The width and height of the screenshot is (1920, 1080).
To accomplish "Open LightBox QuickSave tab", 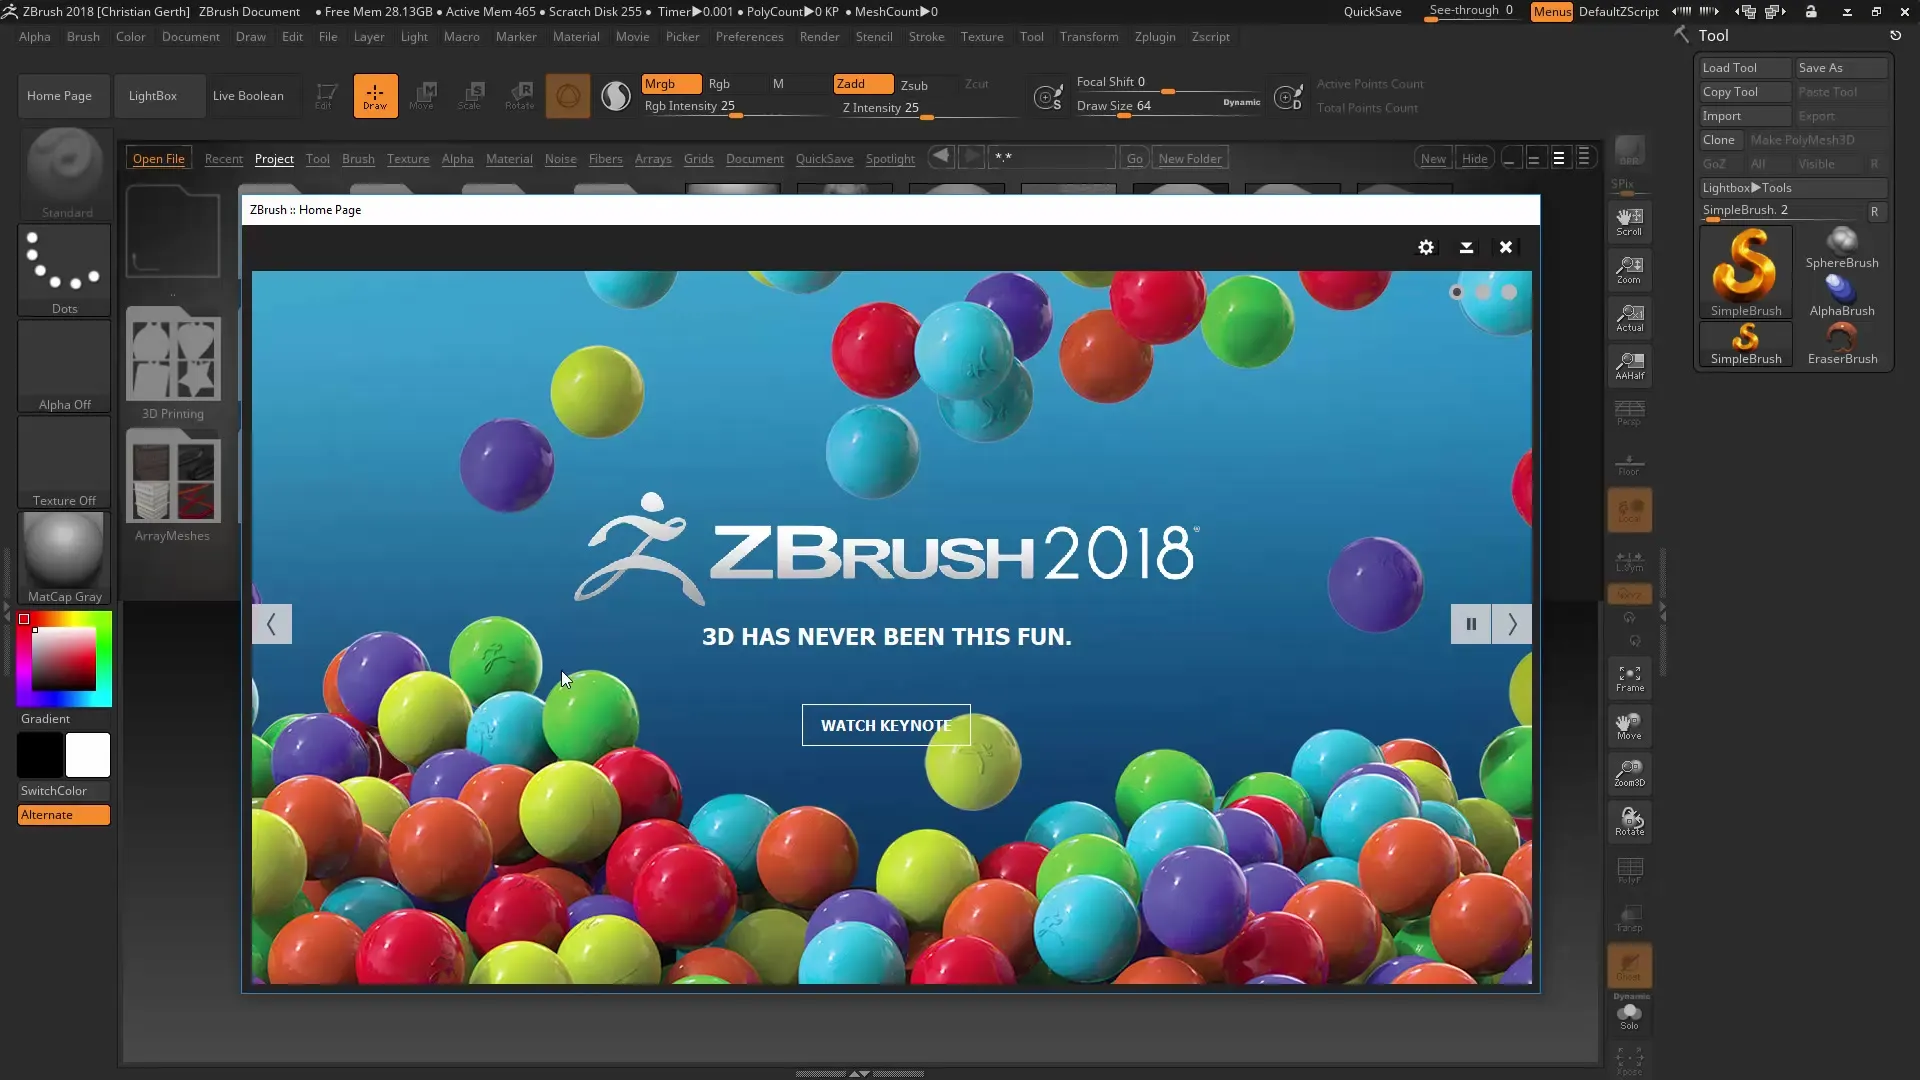I will point(824,159).
